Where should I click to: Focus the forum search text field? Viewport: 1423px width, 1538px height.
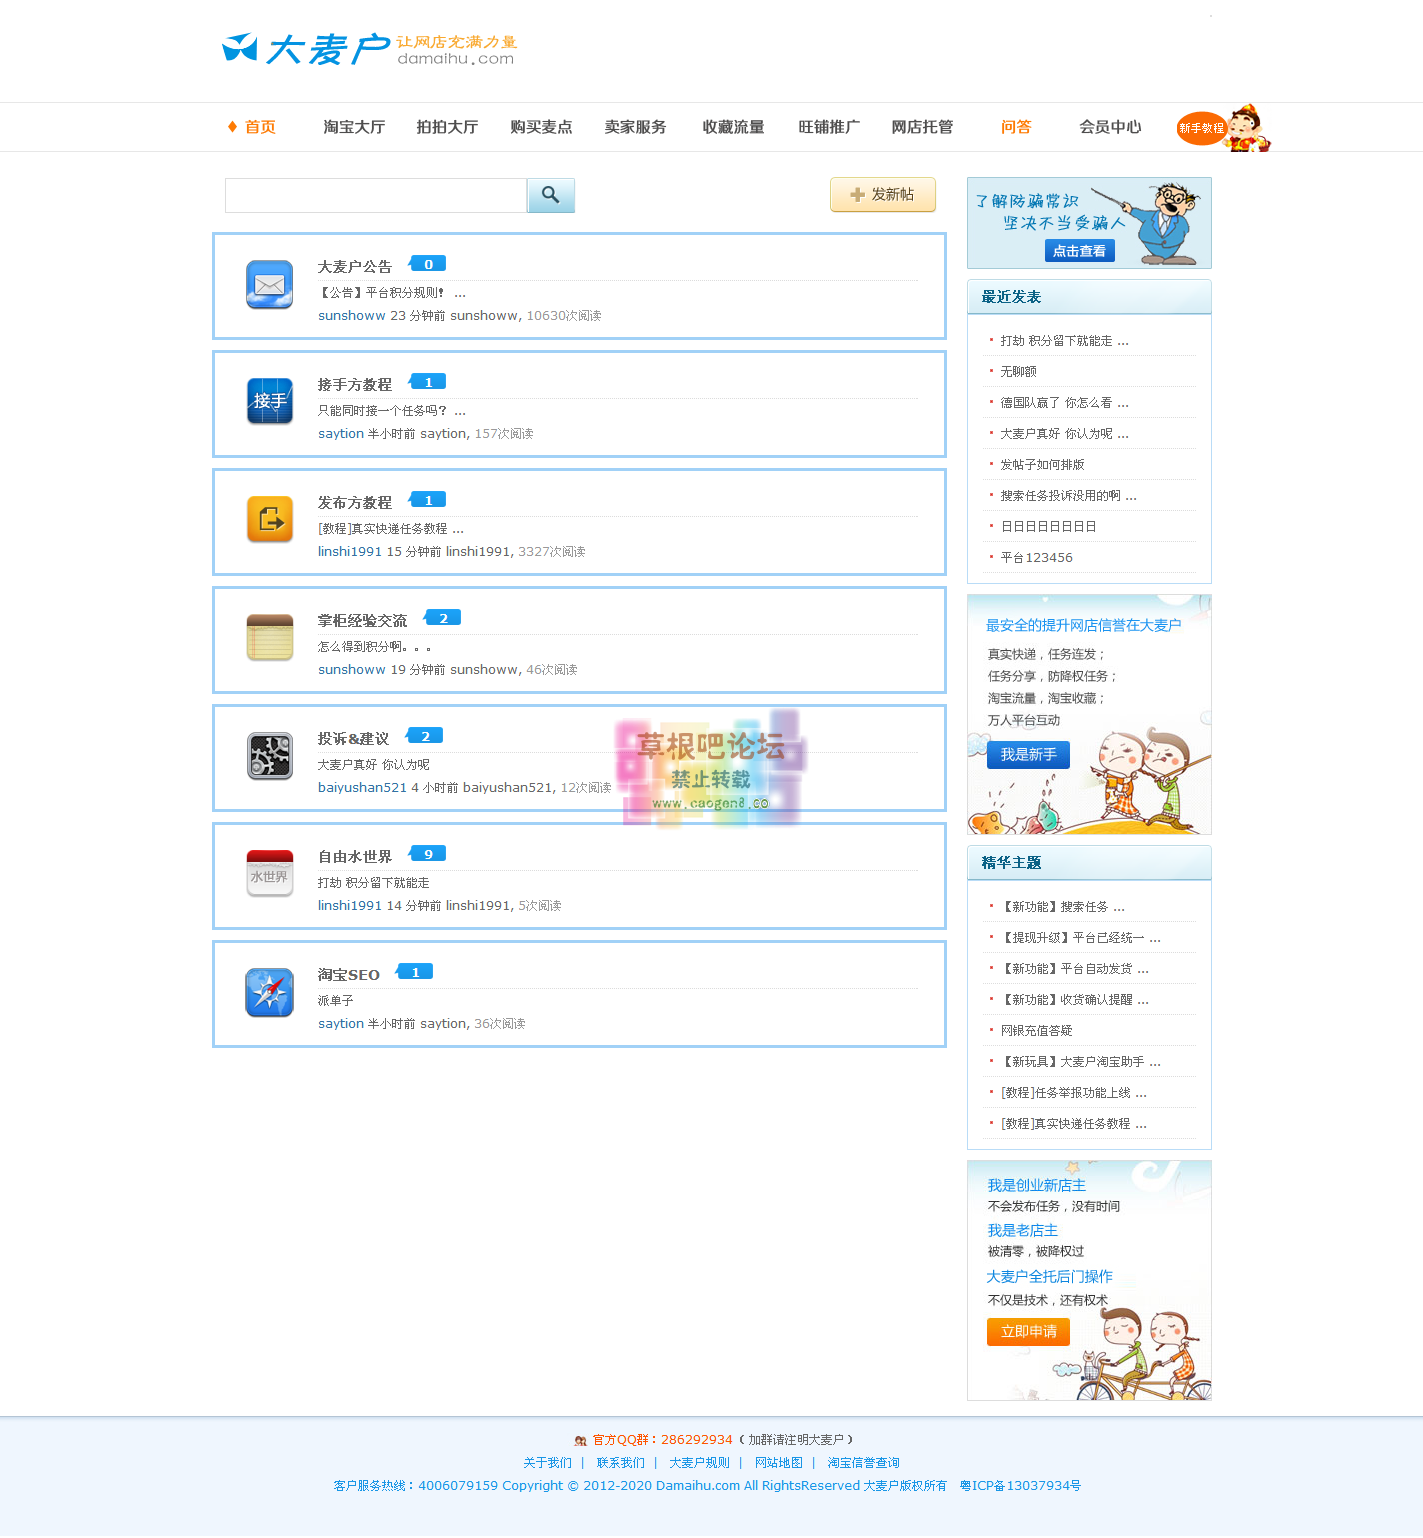376,195
